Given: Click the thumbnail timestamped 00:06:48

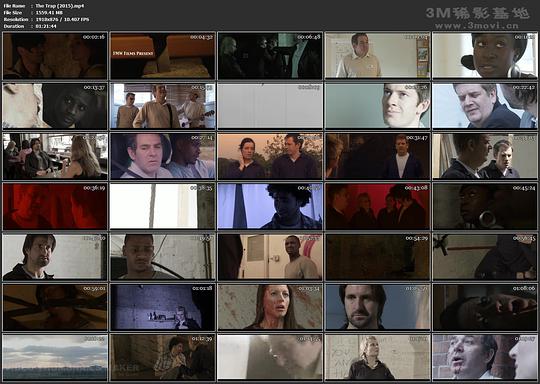Looking at the screenshot, I should pyautogui.click(x=270, y=56).
